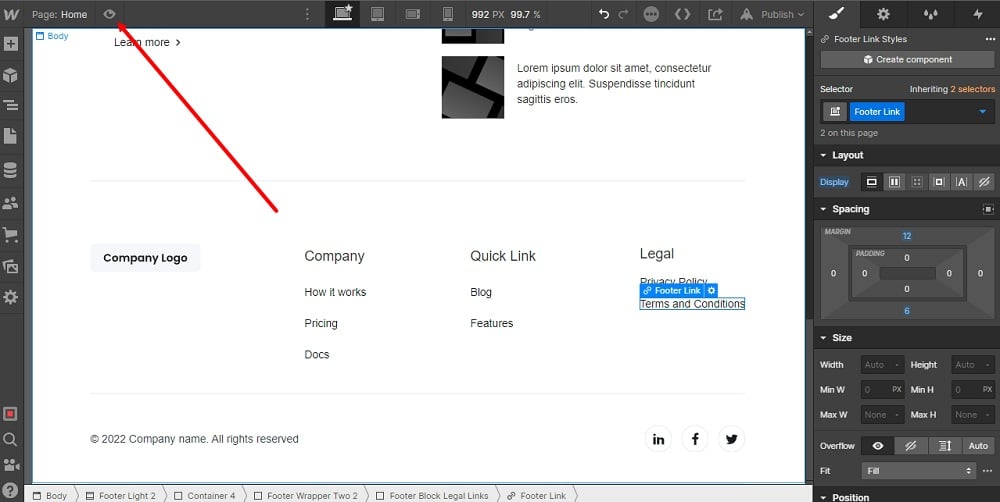Image resolution: width=1000 pixels, height=502 pixels.
Task: Set overflow to scroll
Action: pyautogui.click(x=945, y=446)
